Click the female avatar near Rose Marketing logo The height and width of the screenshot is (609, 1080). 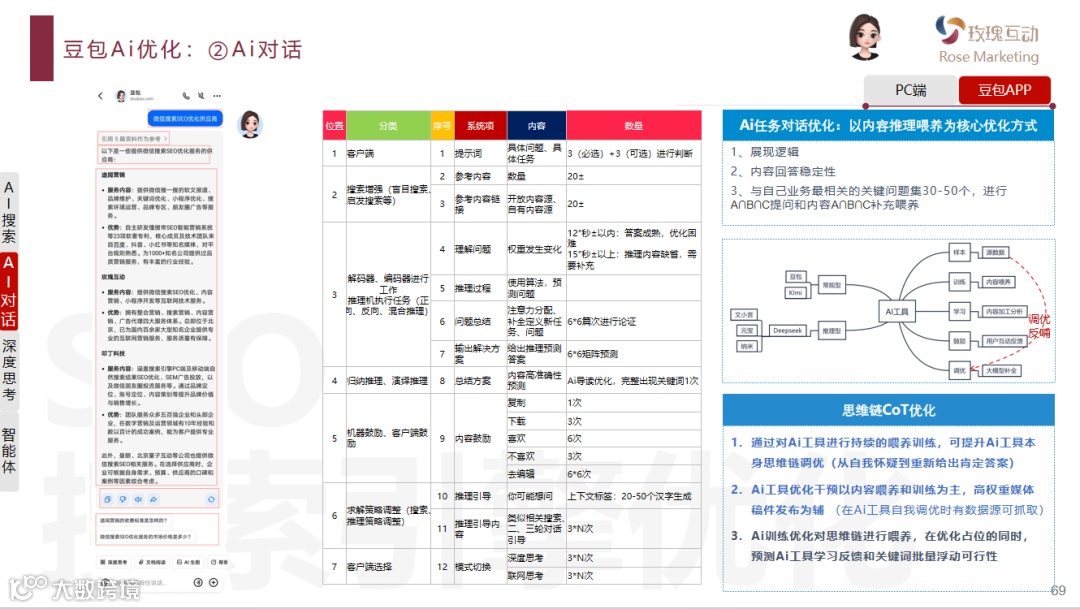click(865, 37)
